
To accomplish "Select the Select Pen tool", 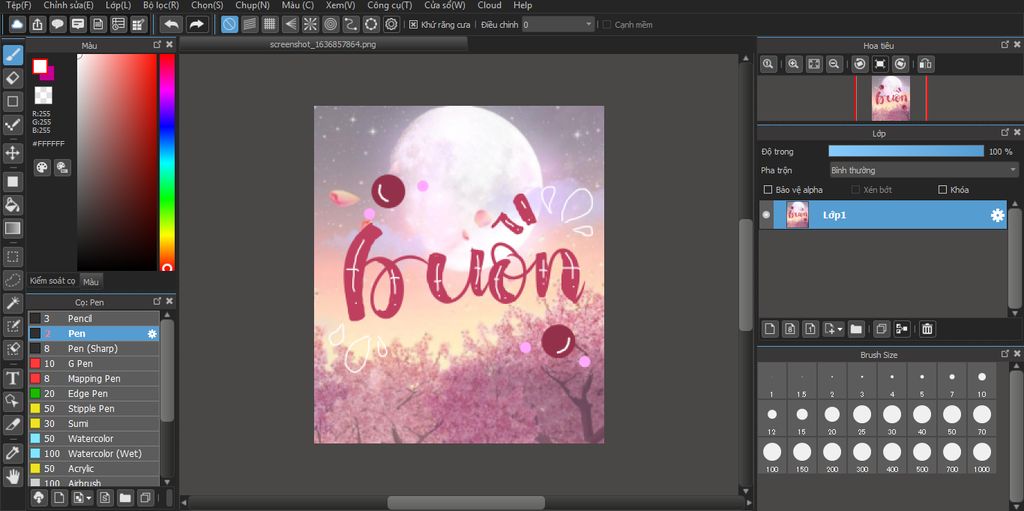I will coord(12,326).
